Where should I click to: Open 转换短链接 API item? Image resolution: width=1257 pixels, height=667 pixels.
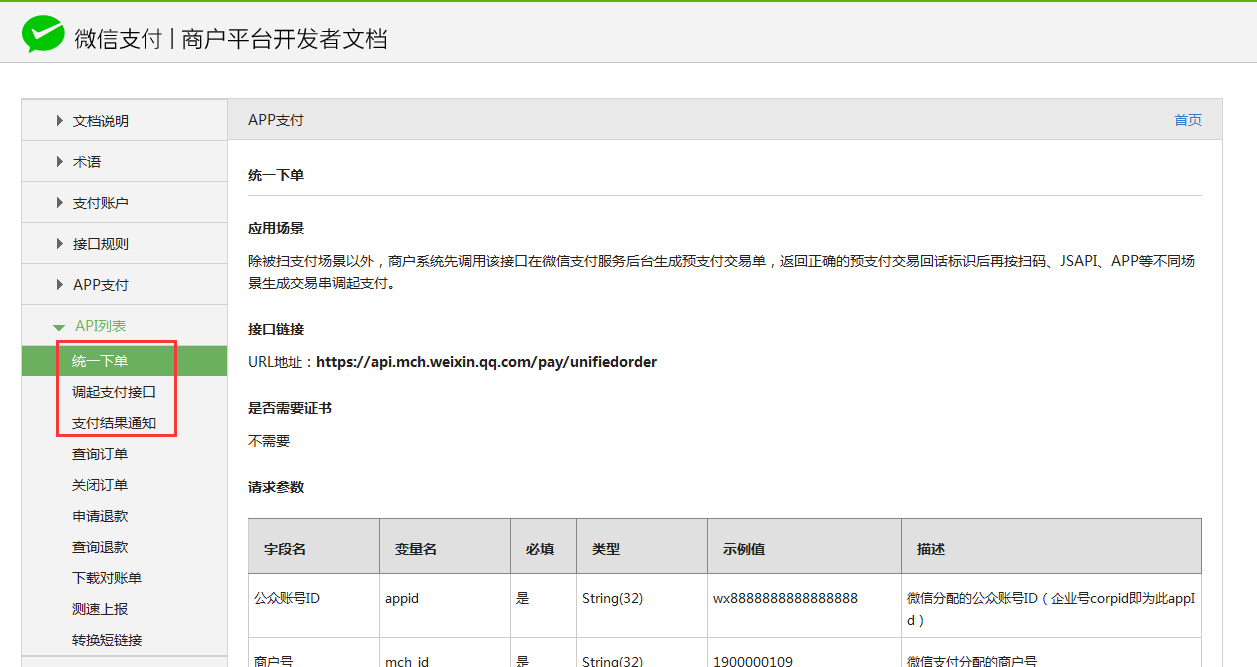pyautogui.click(x=107, y=640)
